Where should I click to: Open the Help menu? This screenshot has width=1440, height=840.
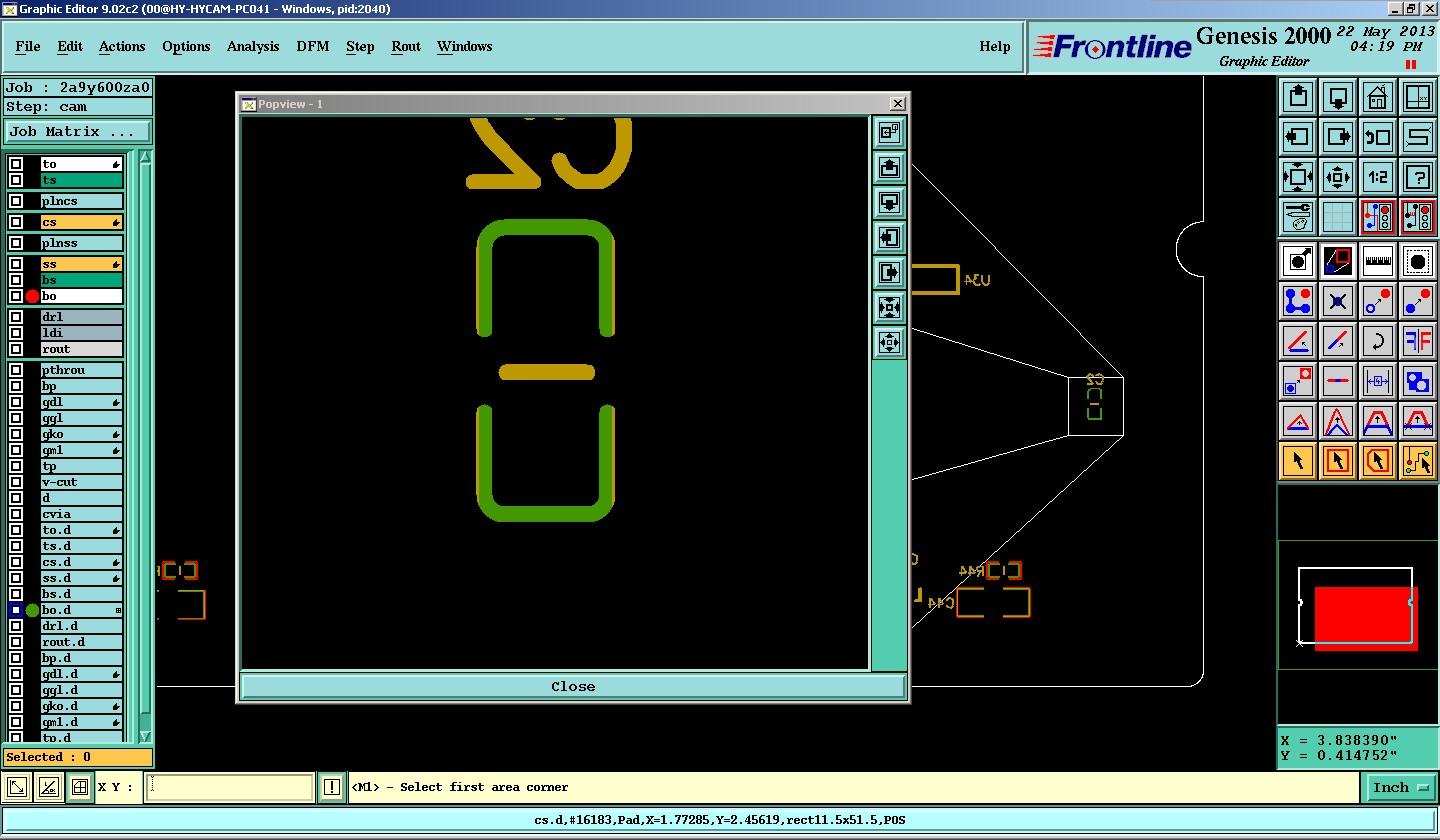click(x=994, y=46)
